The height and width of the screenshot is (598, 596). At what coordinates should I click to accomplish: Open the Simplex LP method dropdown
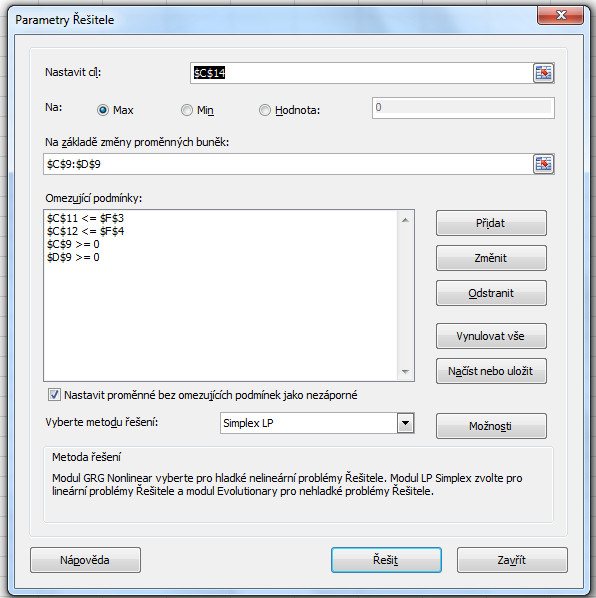click(405, 423)
